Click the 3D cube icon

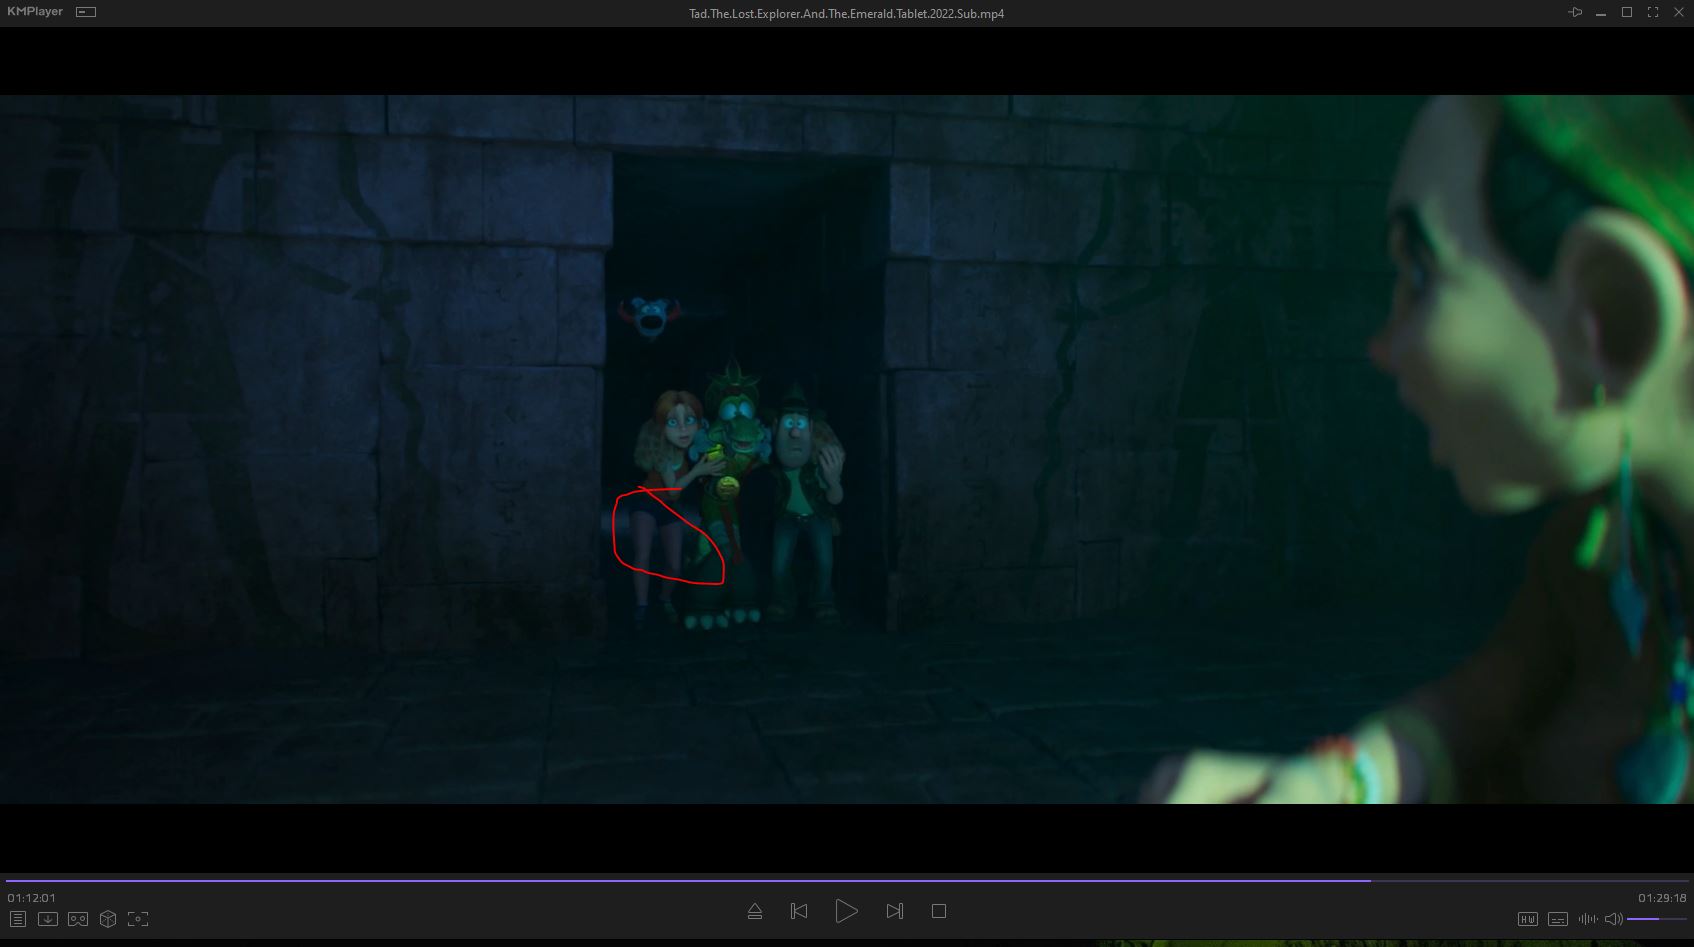click(x=108, y=918)
